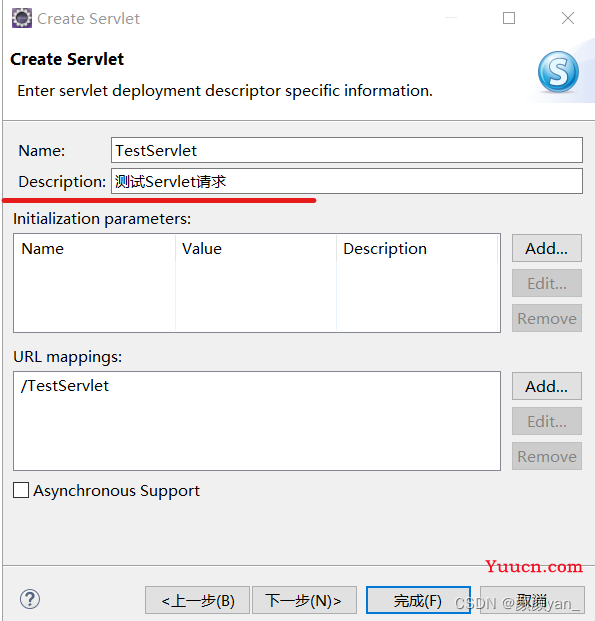
Task: Add a new URL mapping
Action: pos(547,386)
